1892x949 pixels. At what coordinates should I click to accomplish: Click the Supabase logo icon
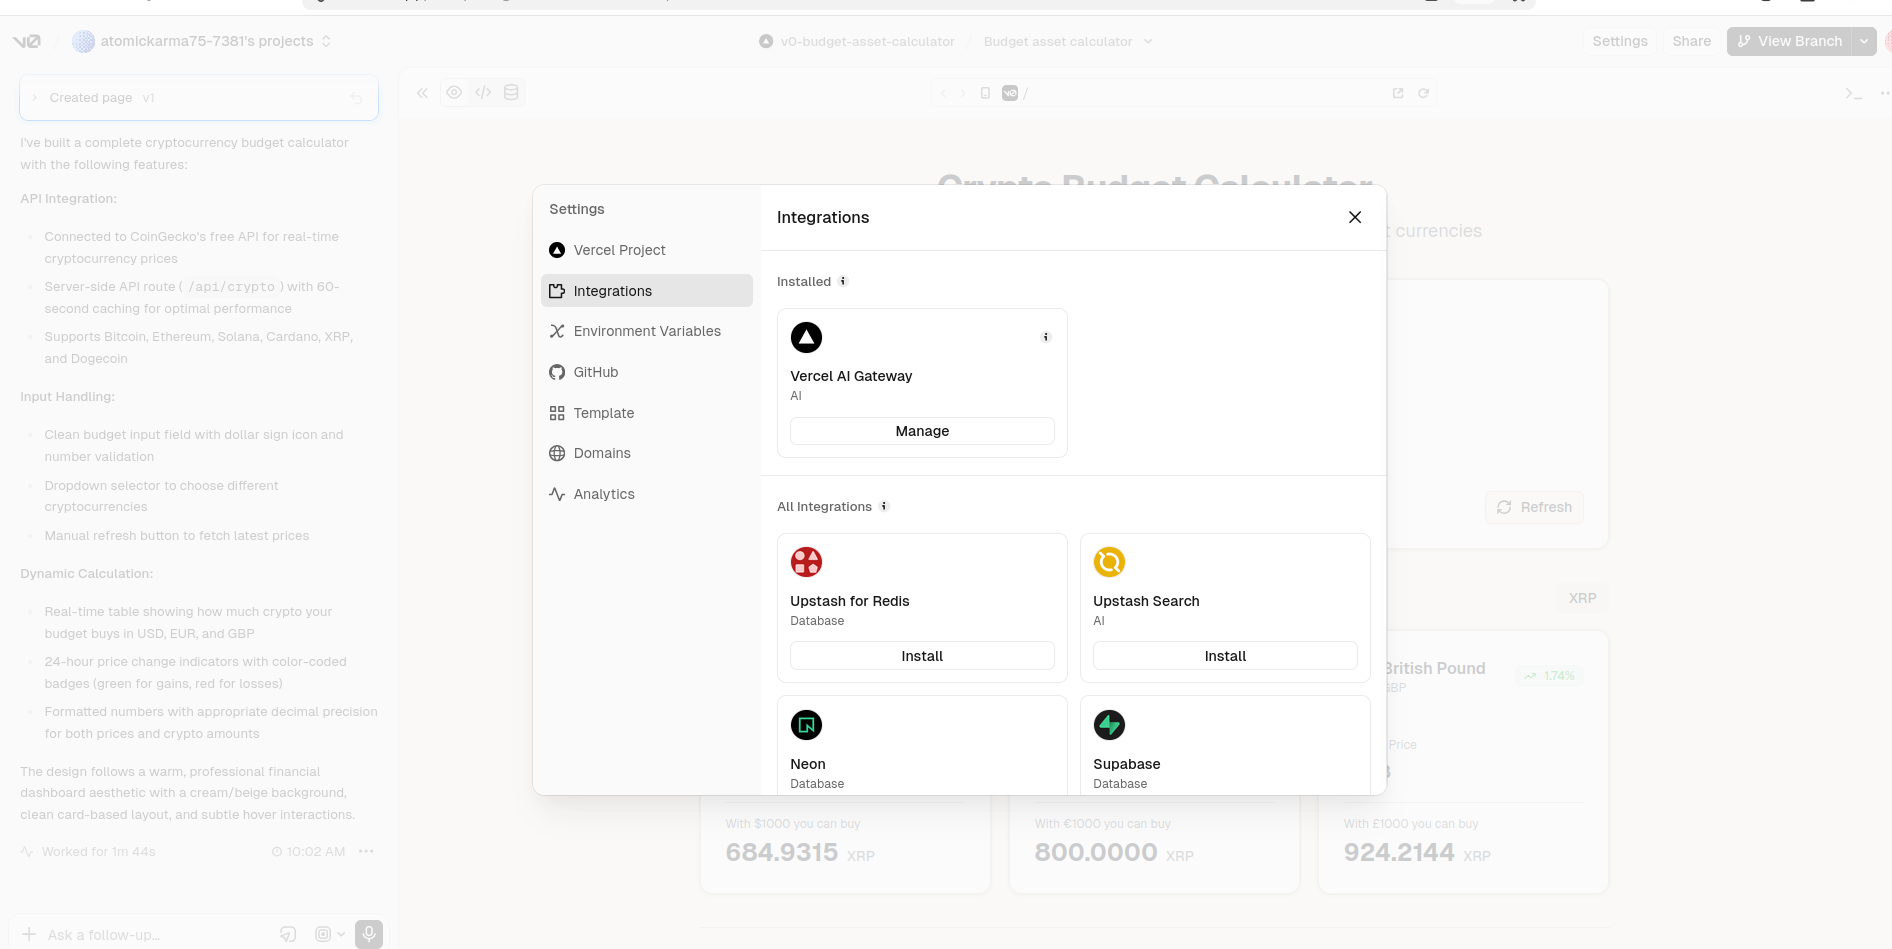(1109, 725)
